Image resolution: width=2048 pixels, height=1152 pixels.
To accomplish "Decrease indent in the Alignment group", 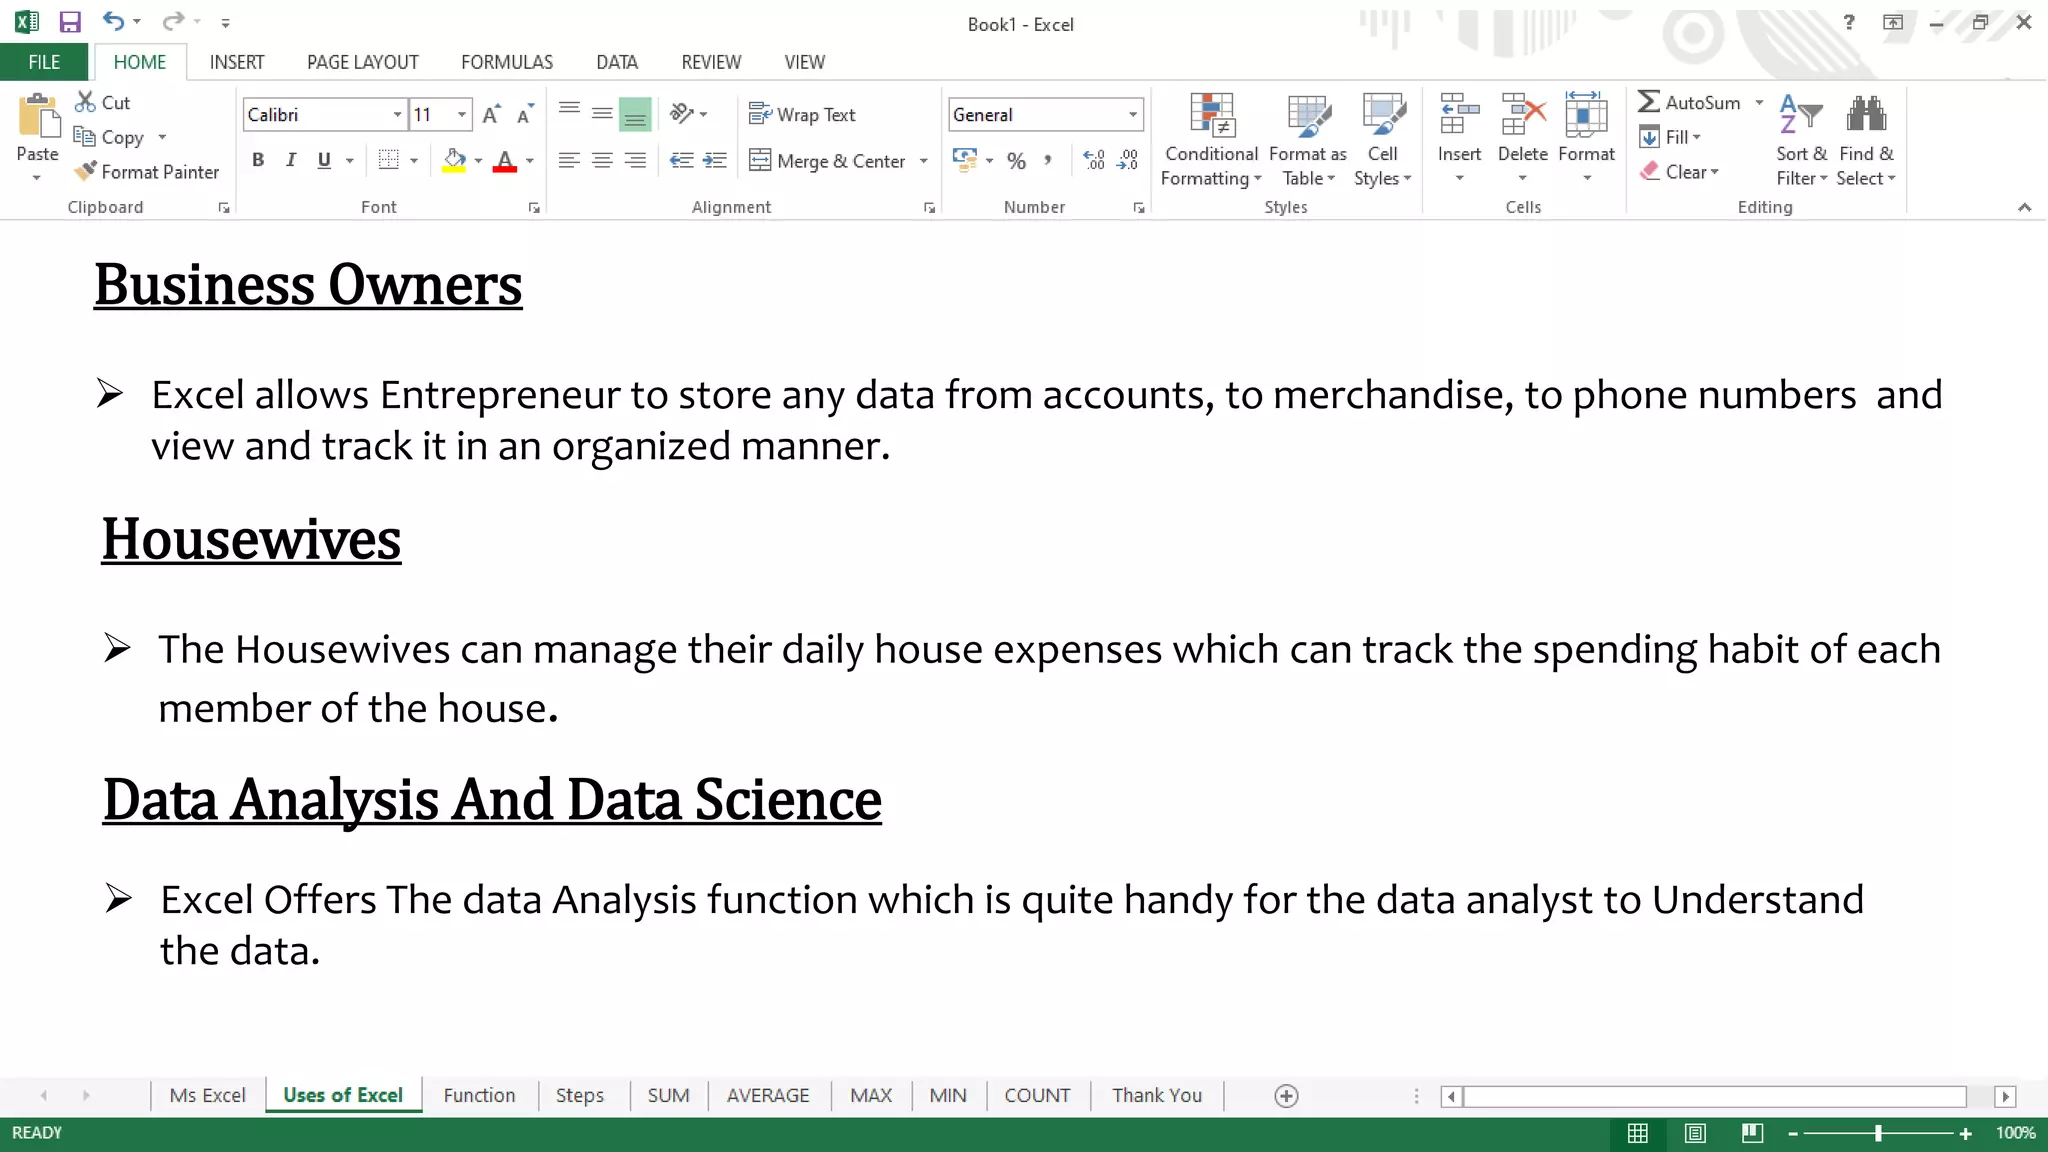I will [682, 160].
